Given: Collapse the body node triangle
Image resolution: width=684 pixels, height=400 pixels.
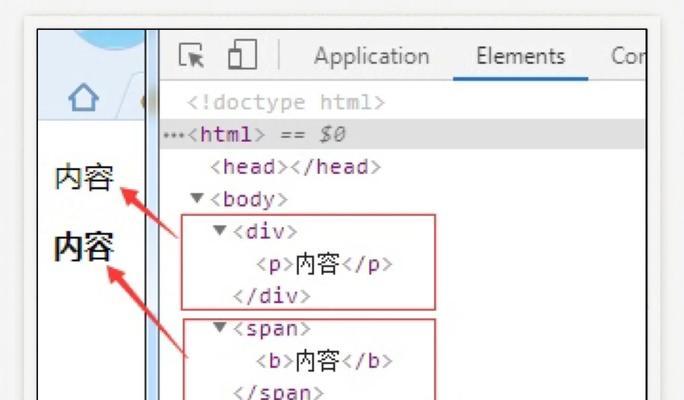Looking at the screenshot, I should (x=197, y=198).
